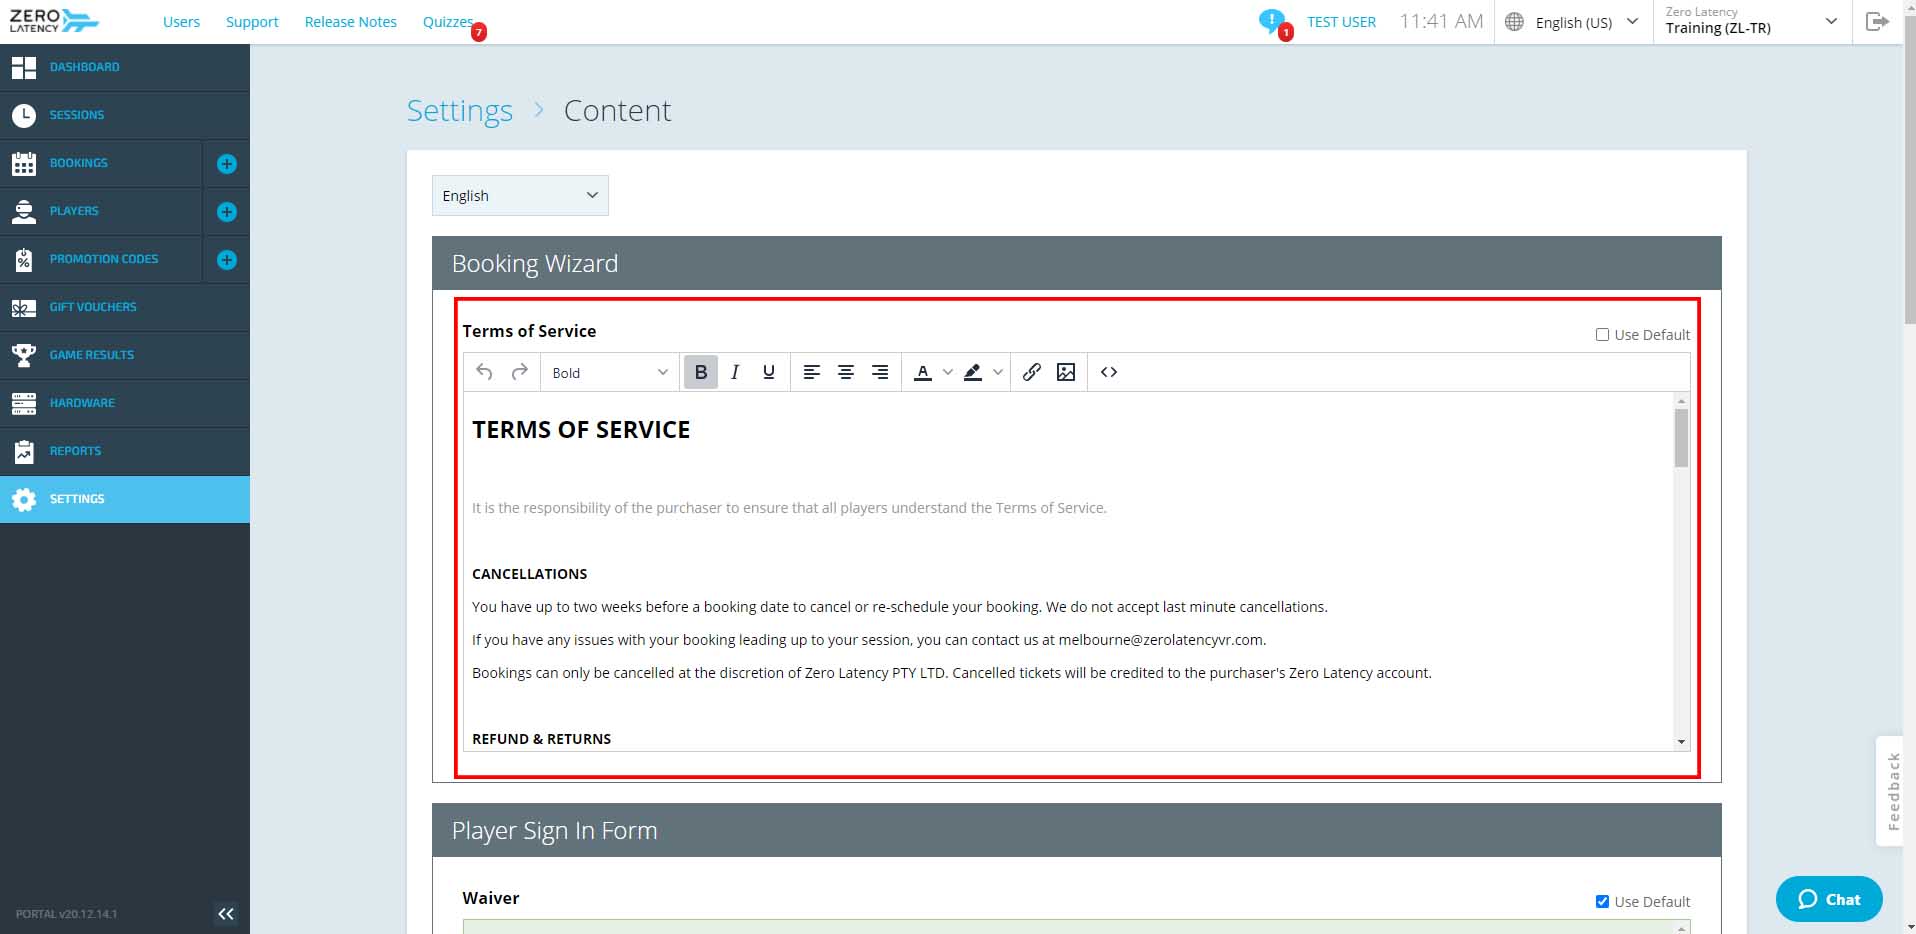
Task: Redo edit in Terms editor
Action: 519,372
